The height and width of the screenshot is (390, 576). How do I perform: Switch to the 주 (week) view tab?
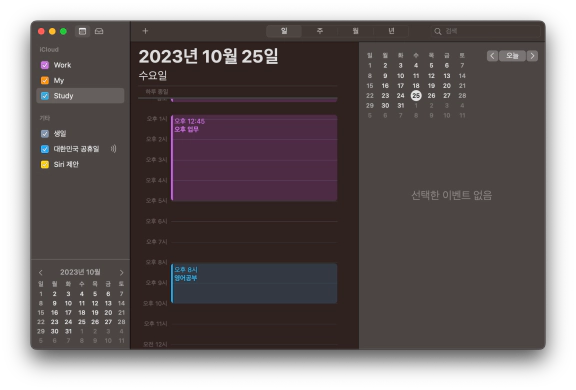coord(320,31)
